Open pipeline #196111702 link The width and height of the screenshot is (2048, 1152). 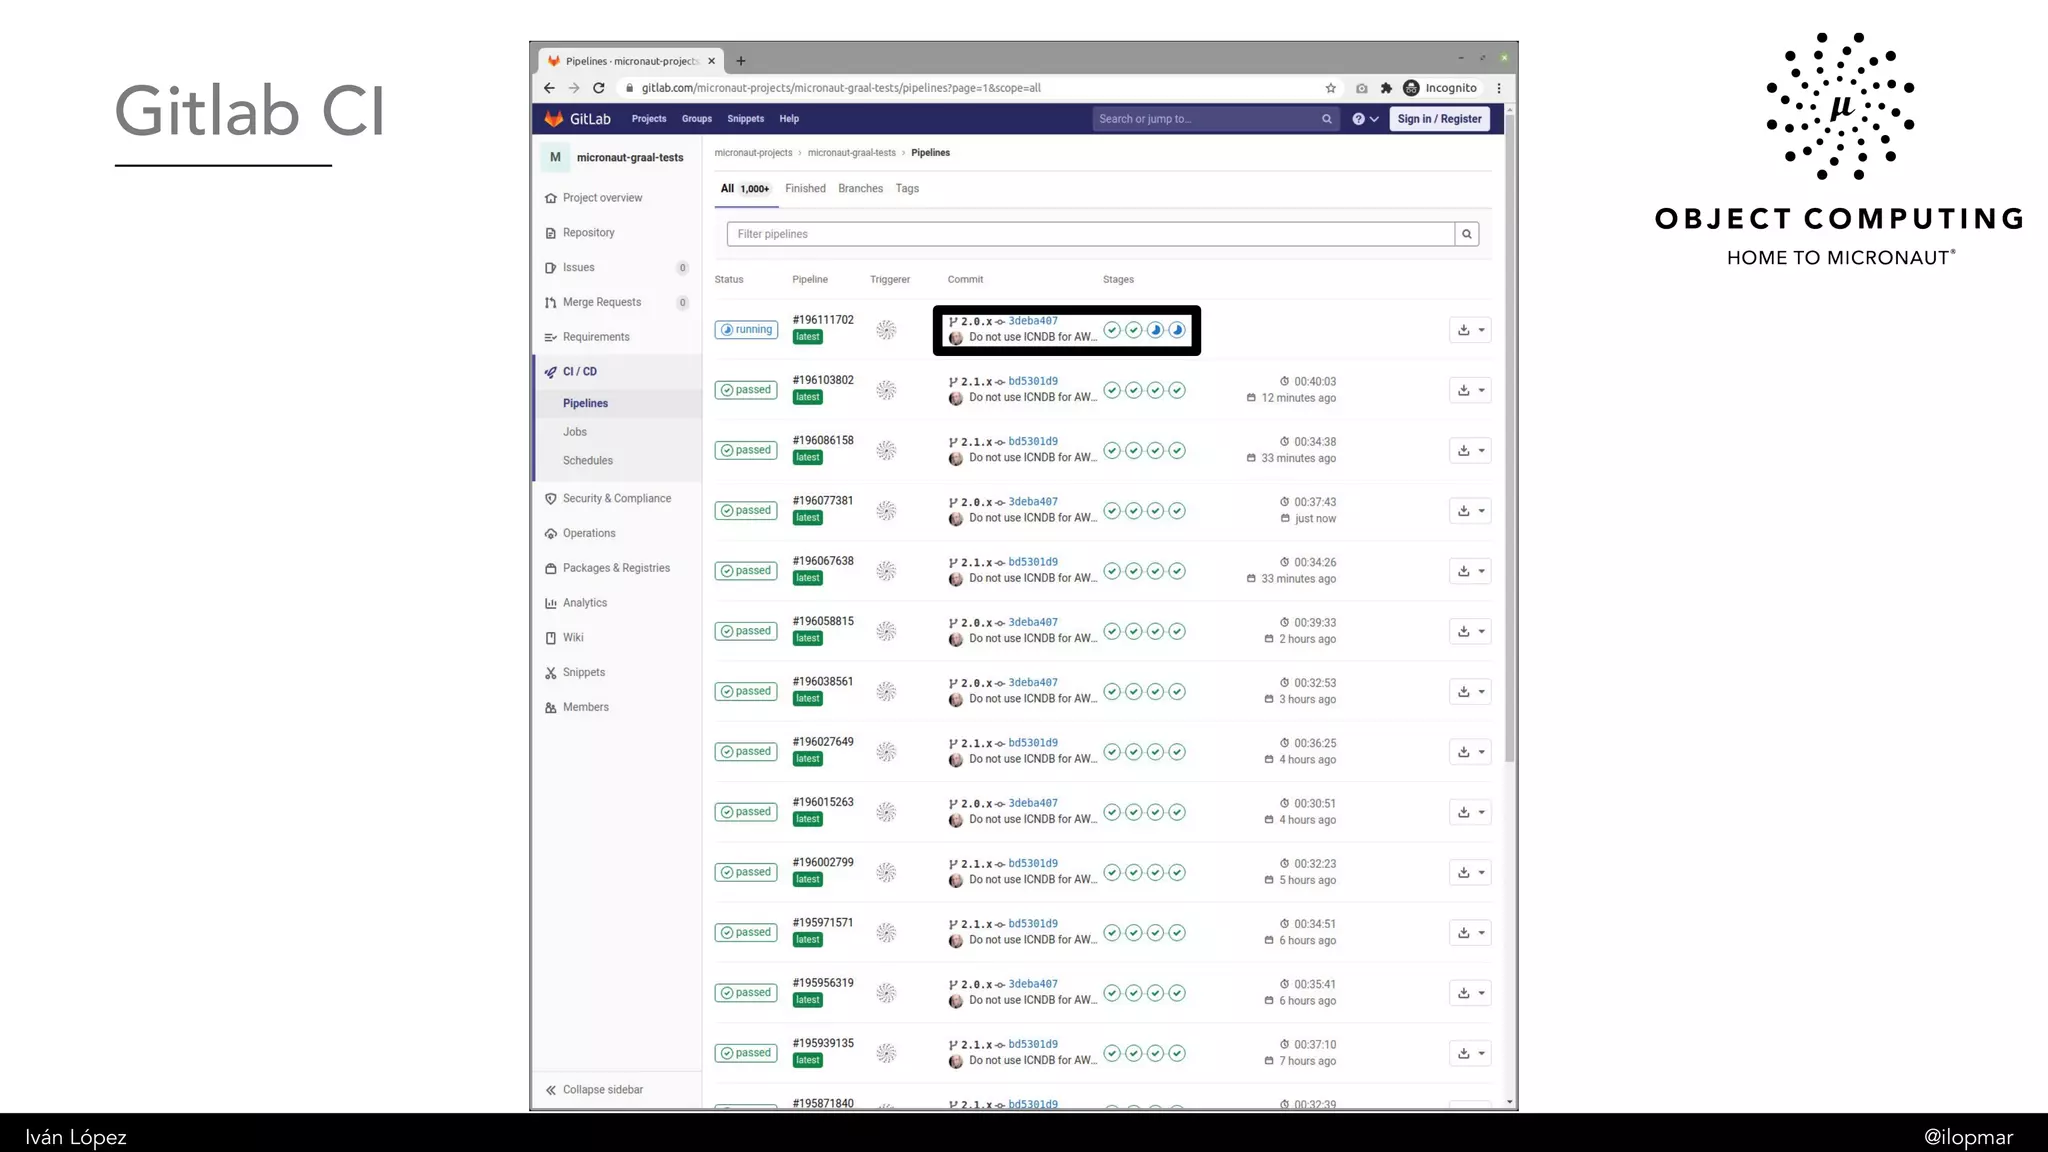click(823, 320)
